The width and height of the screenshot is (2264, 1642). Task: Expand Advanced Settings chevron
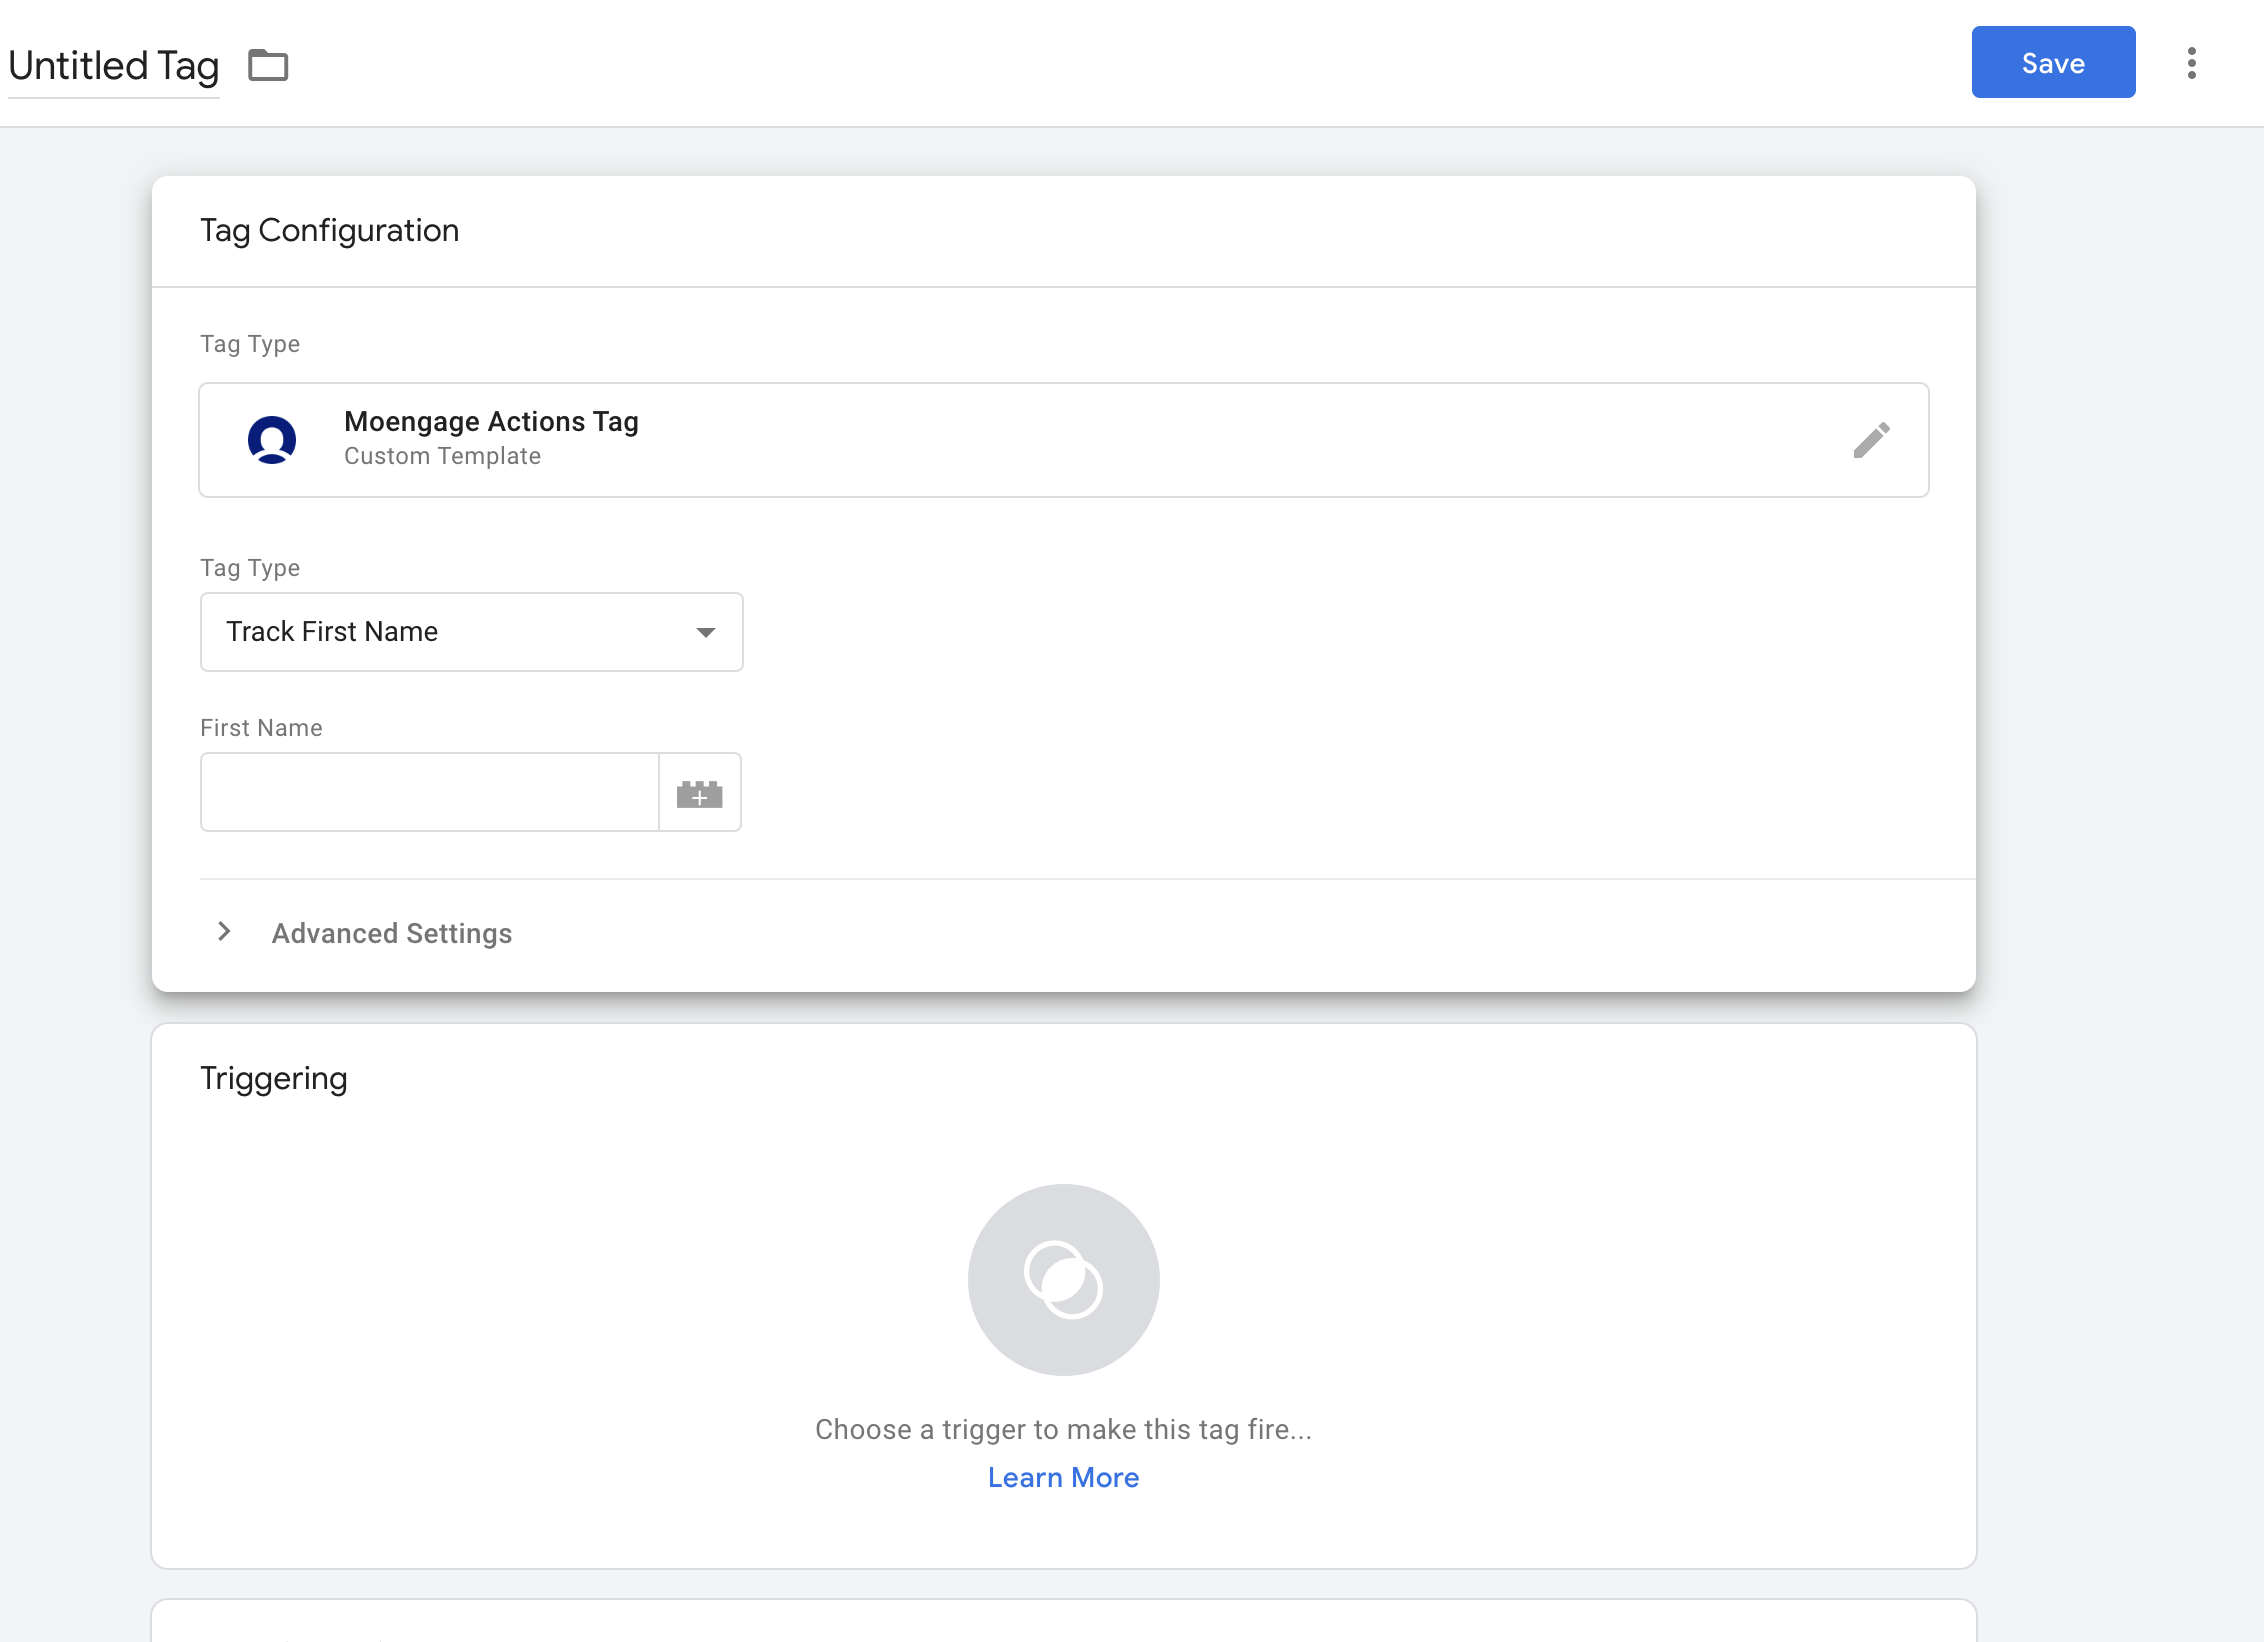[x=224, y=932]
